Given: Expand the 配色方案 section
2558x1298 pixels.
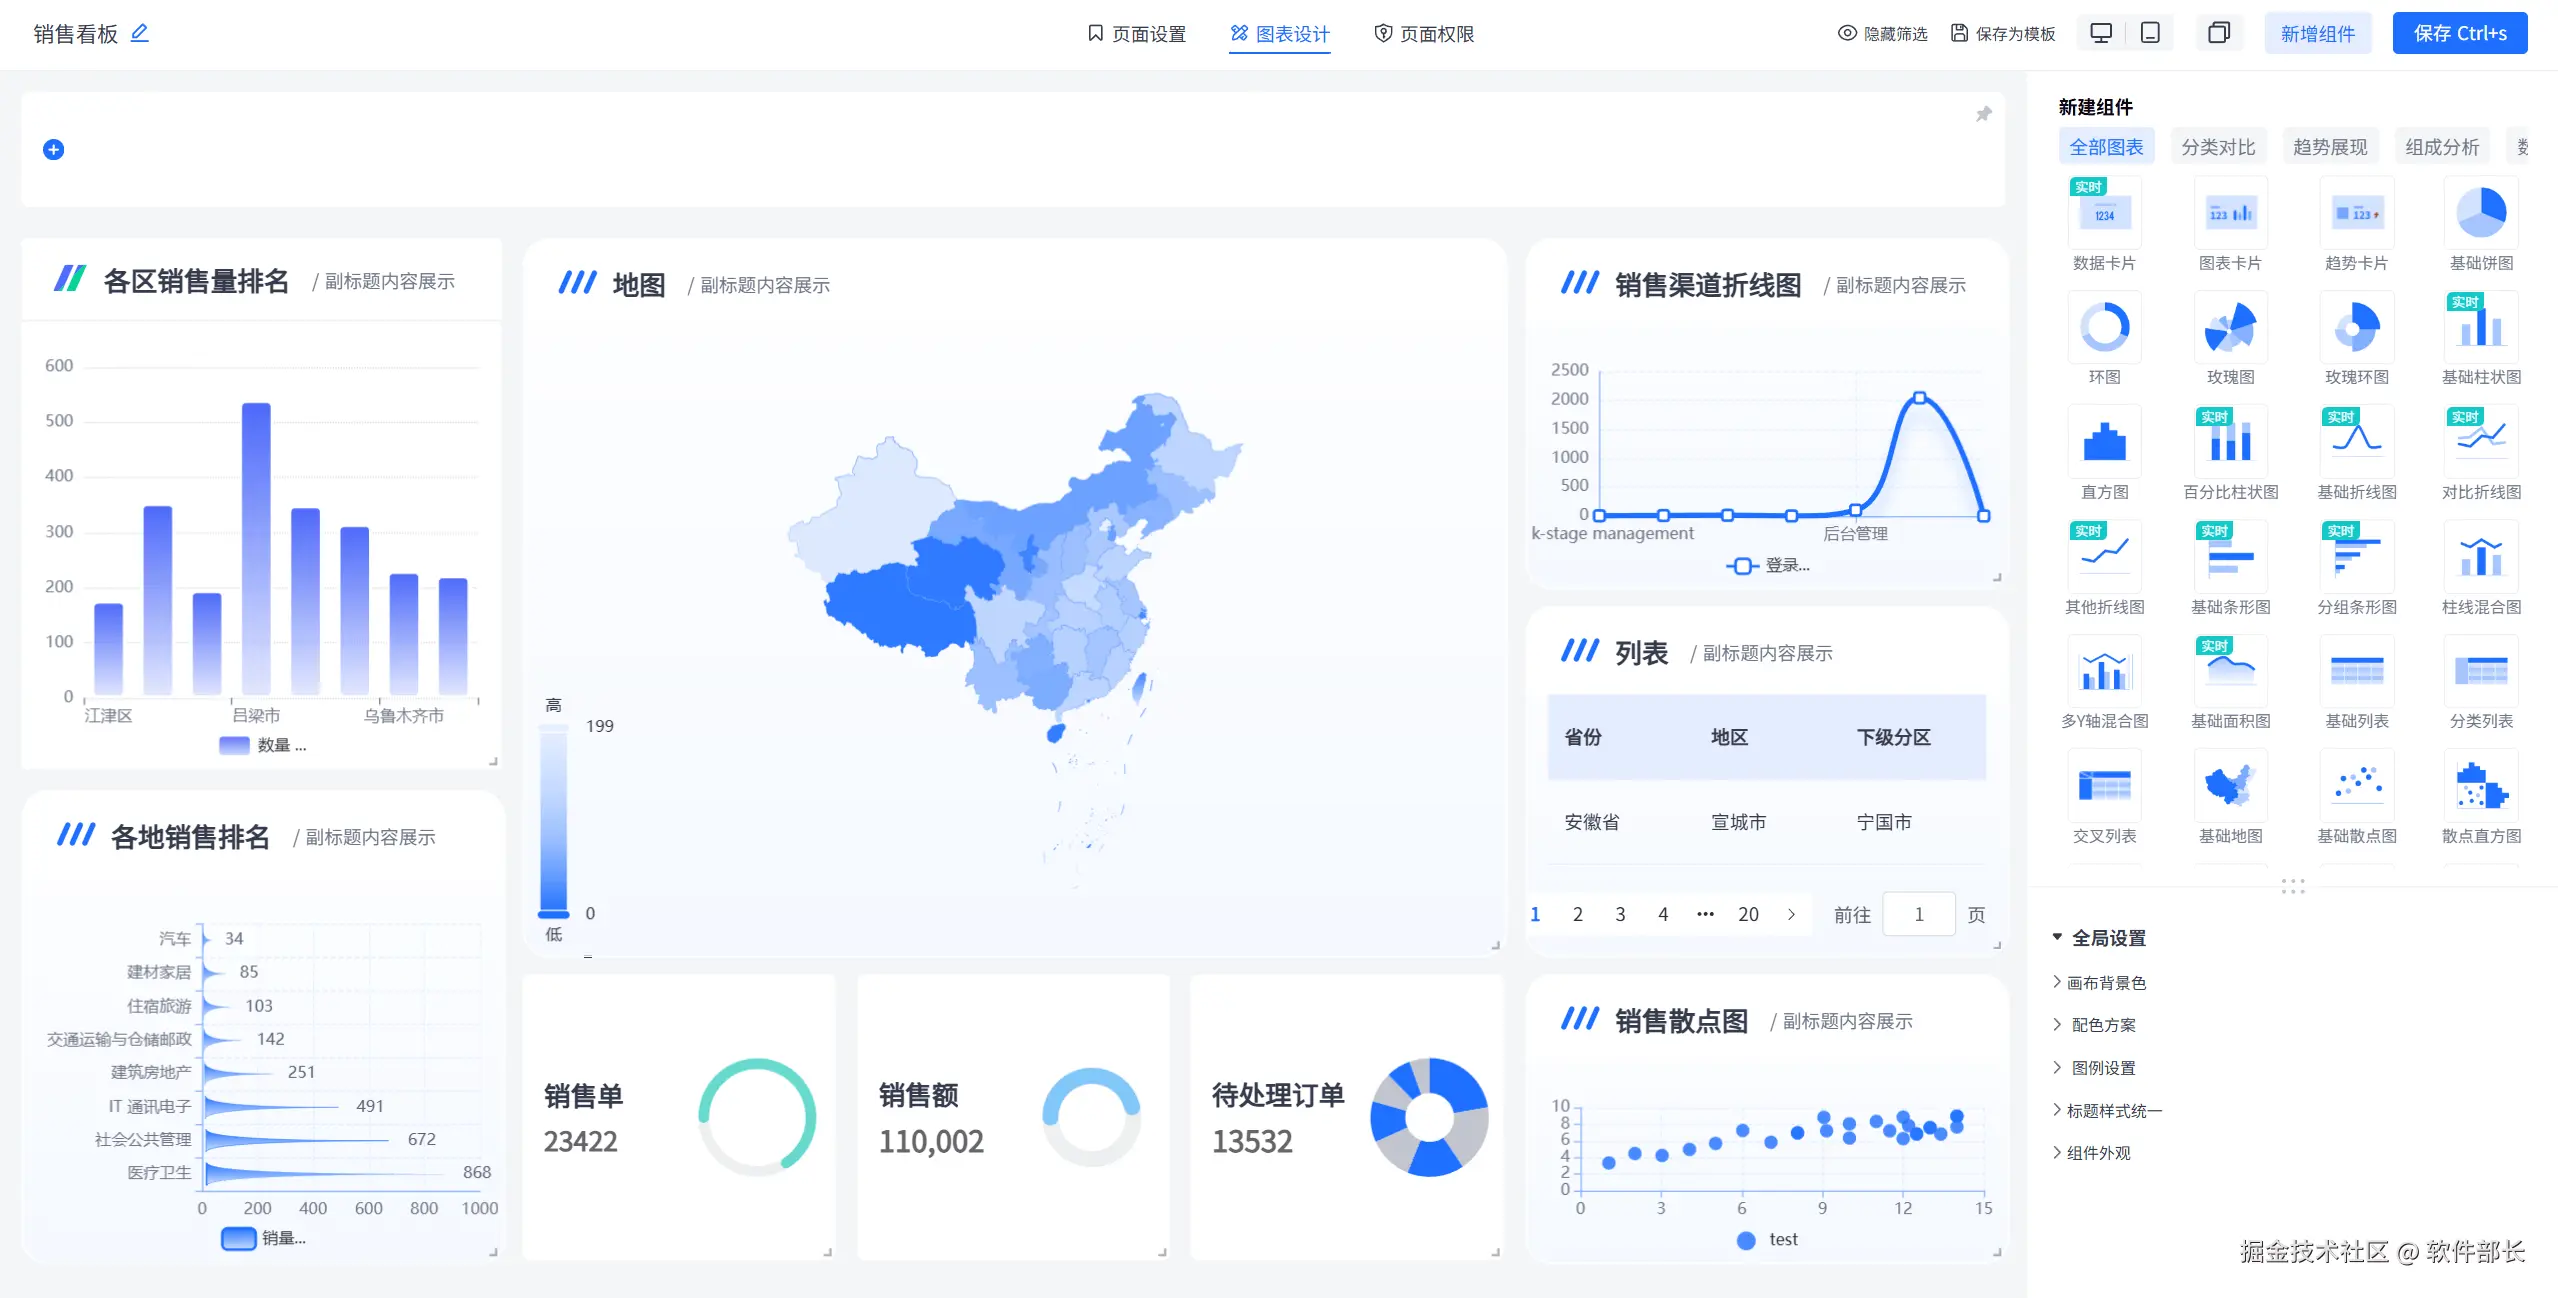Looking at the screenshot, I should pos(2102,1025).
